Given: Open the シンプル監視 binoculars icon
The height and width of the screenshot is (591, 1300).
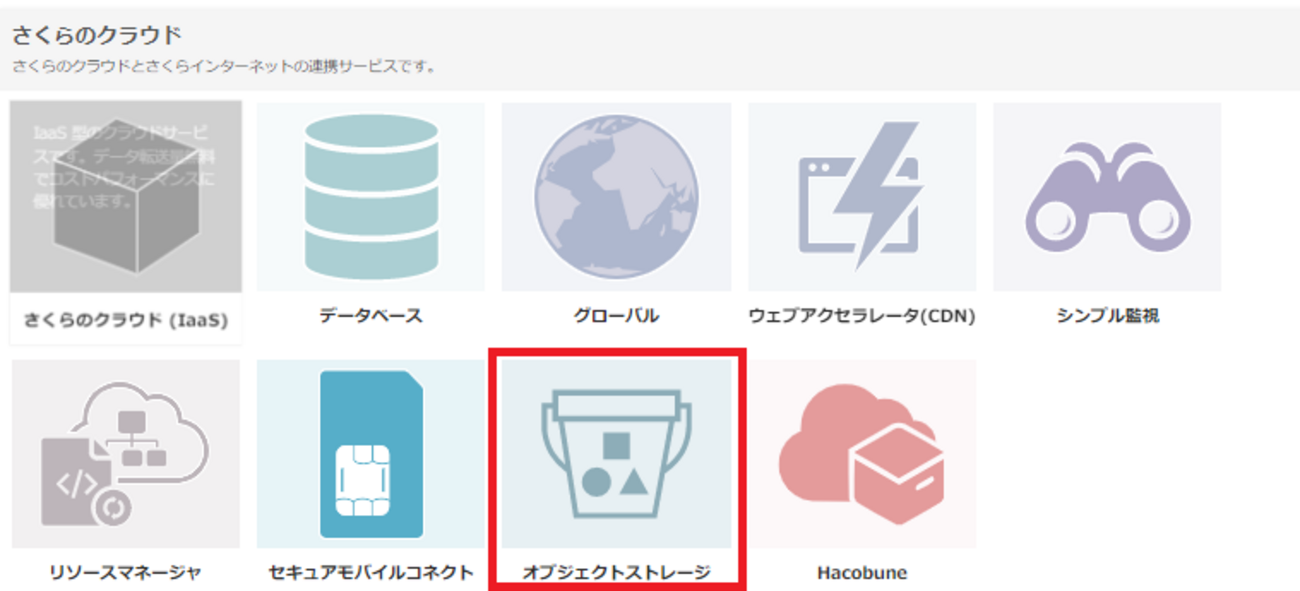Looking at the screenshot, I should (x=1107, y=197).
